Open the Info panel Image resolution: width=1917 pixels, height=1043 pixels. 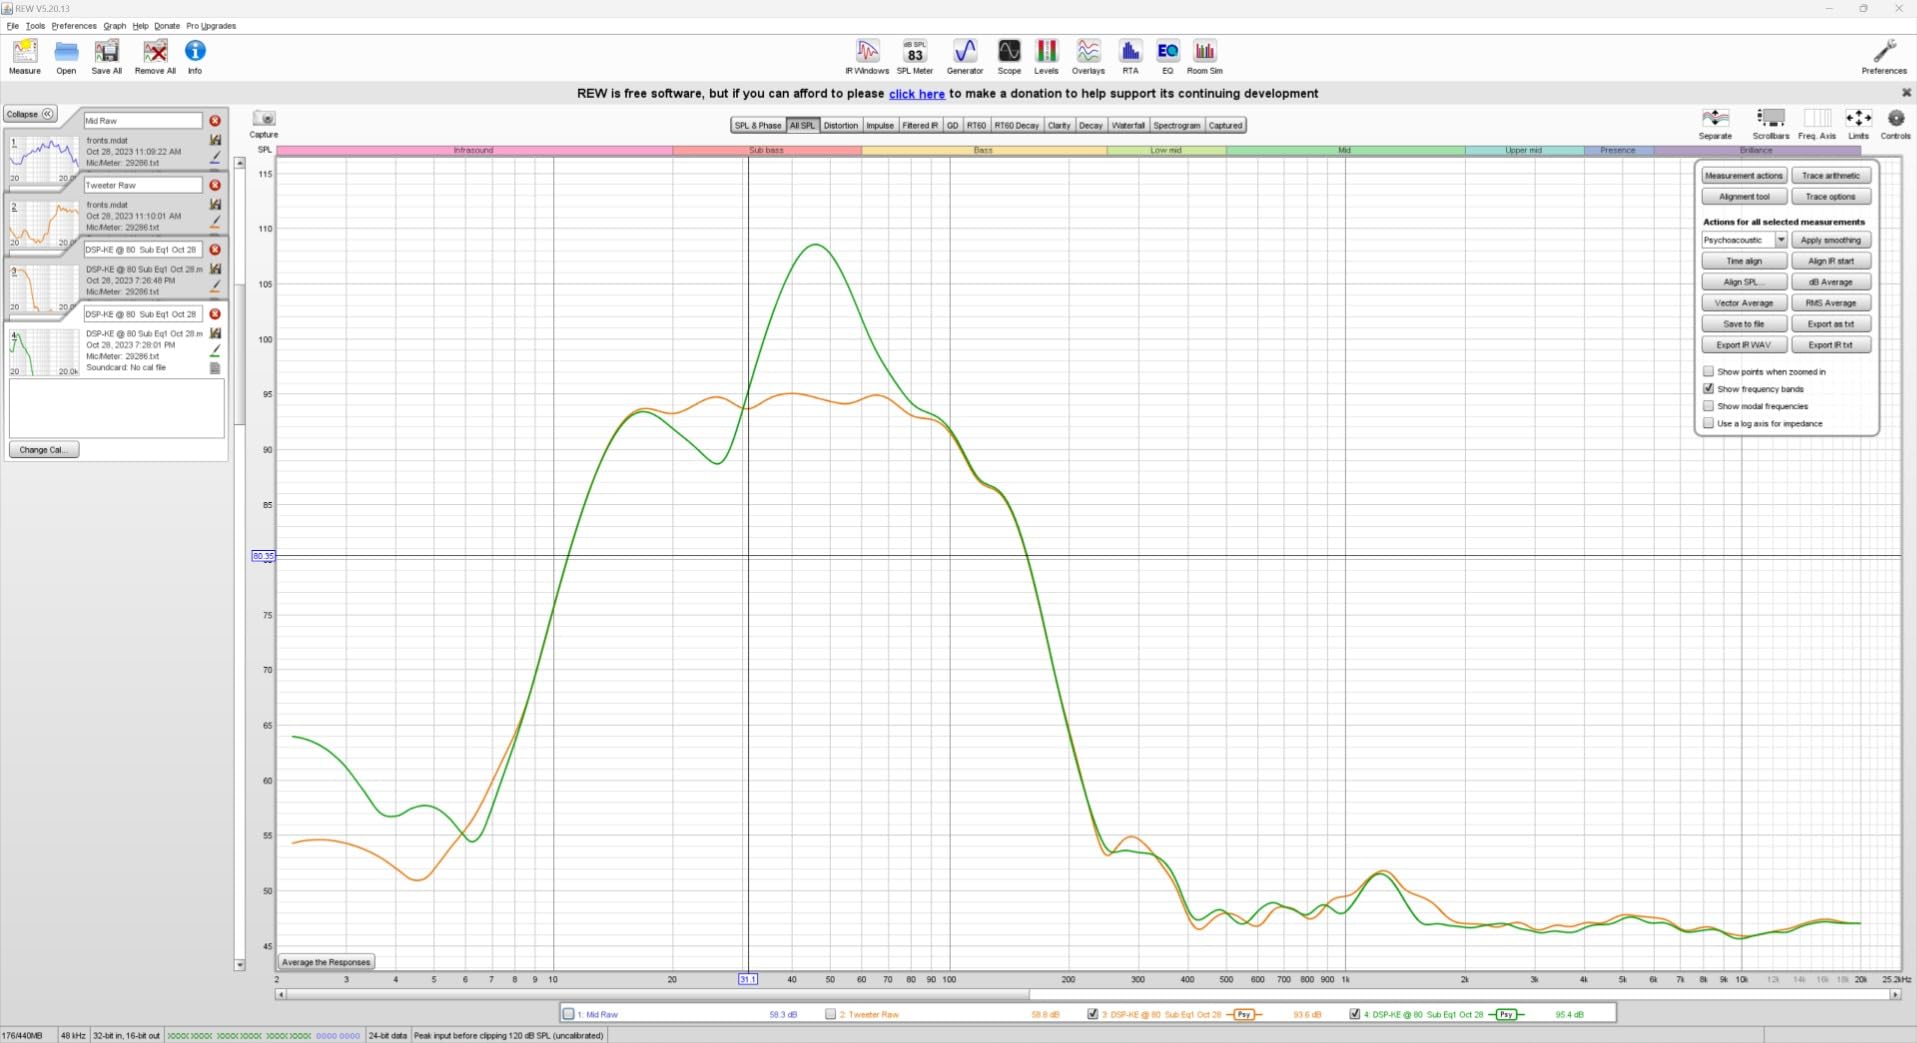click(x=195, y=57)
